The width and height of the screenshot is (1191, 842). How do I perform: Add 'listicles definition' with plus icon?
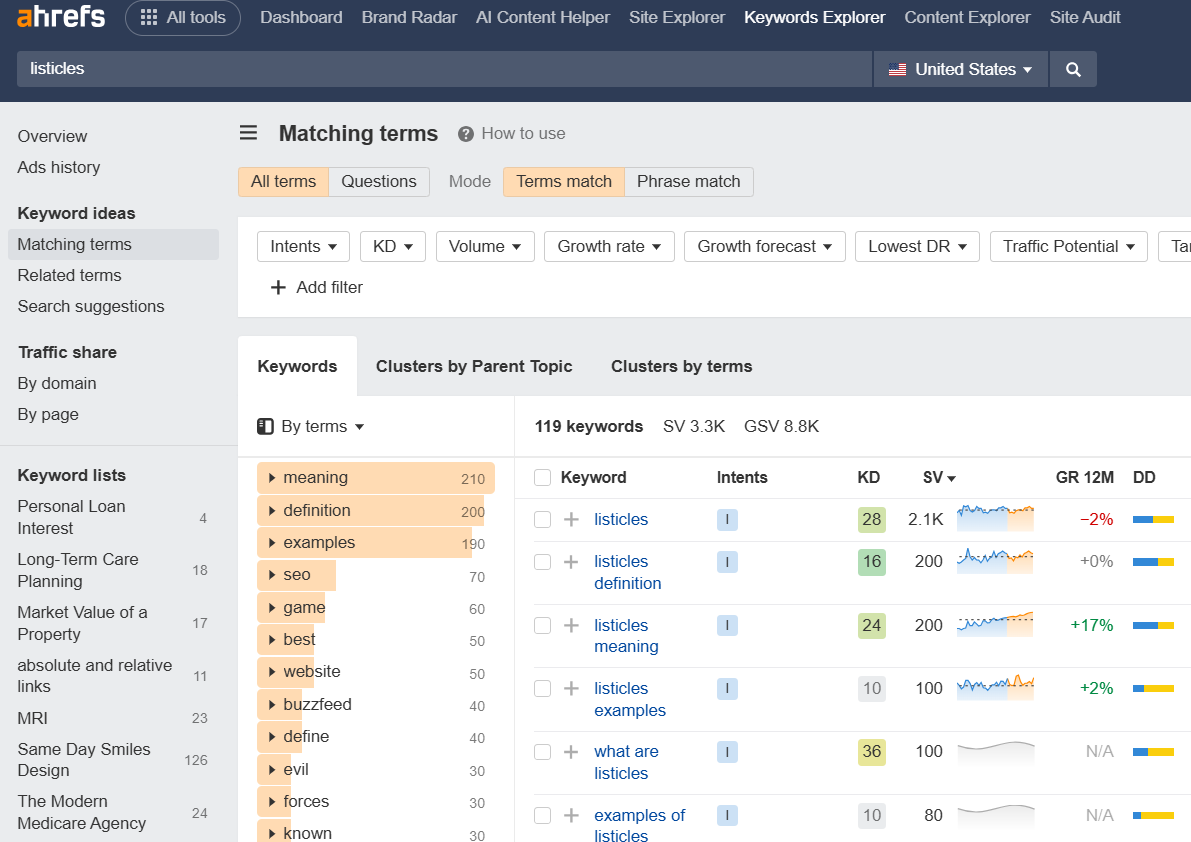coord(571,562)
